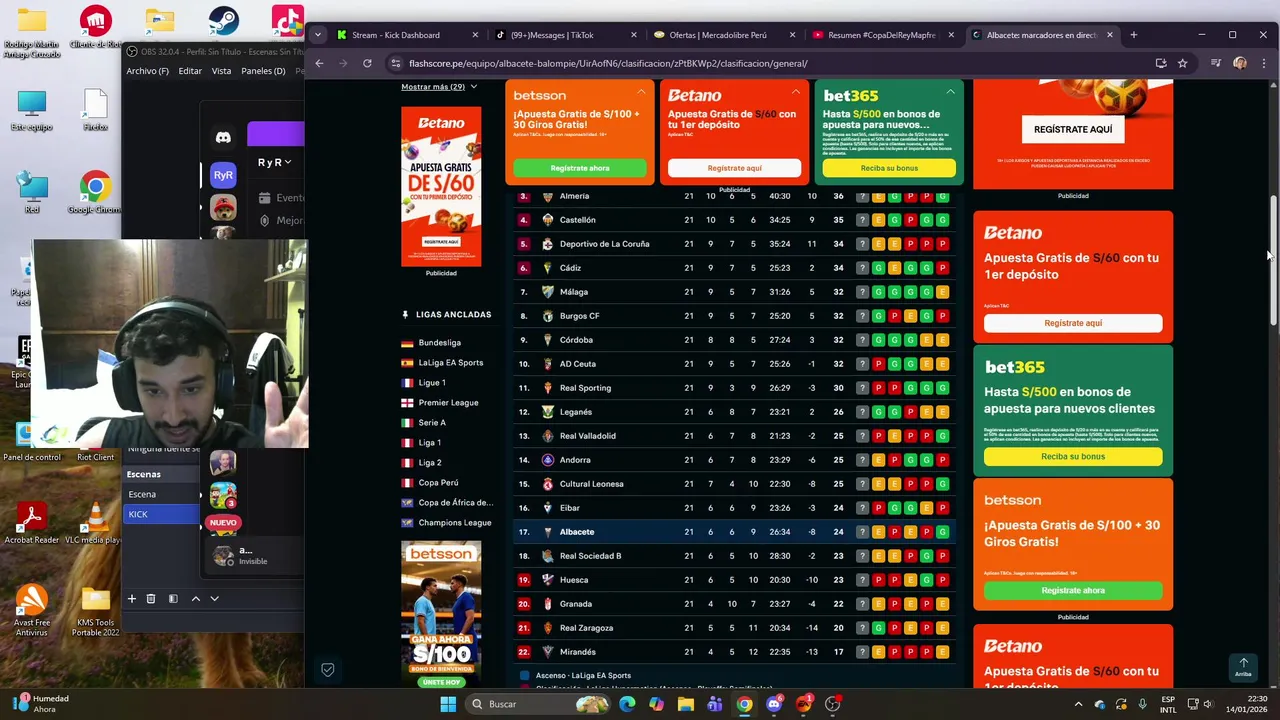Open Chrome's three-dot menu

1262,63
